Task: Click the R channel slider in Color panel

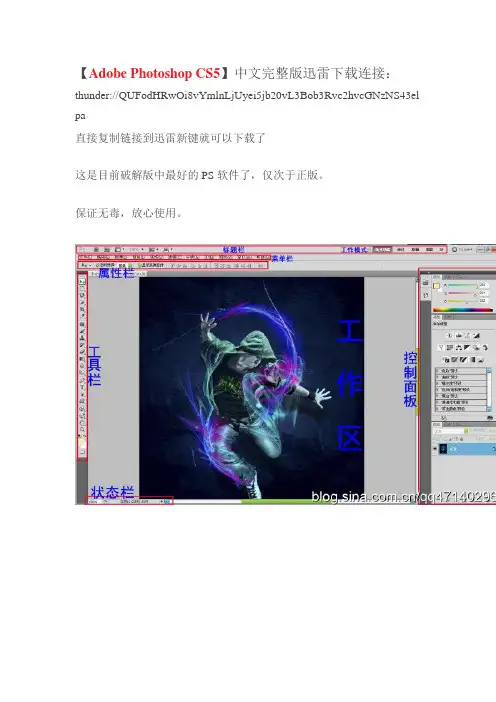Action: coord(463,285)
